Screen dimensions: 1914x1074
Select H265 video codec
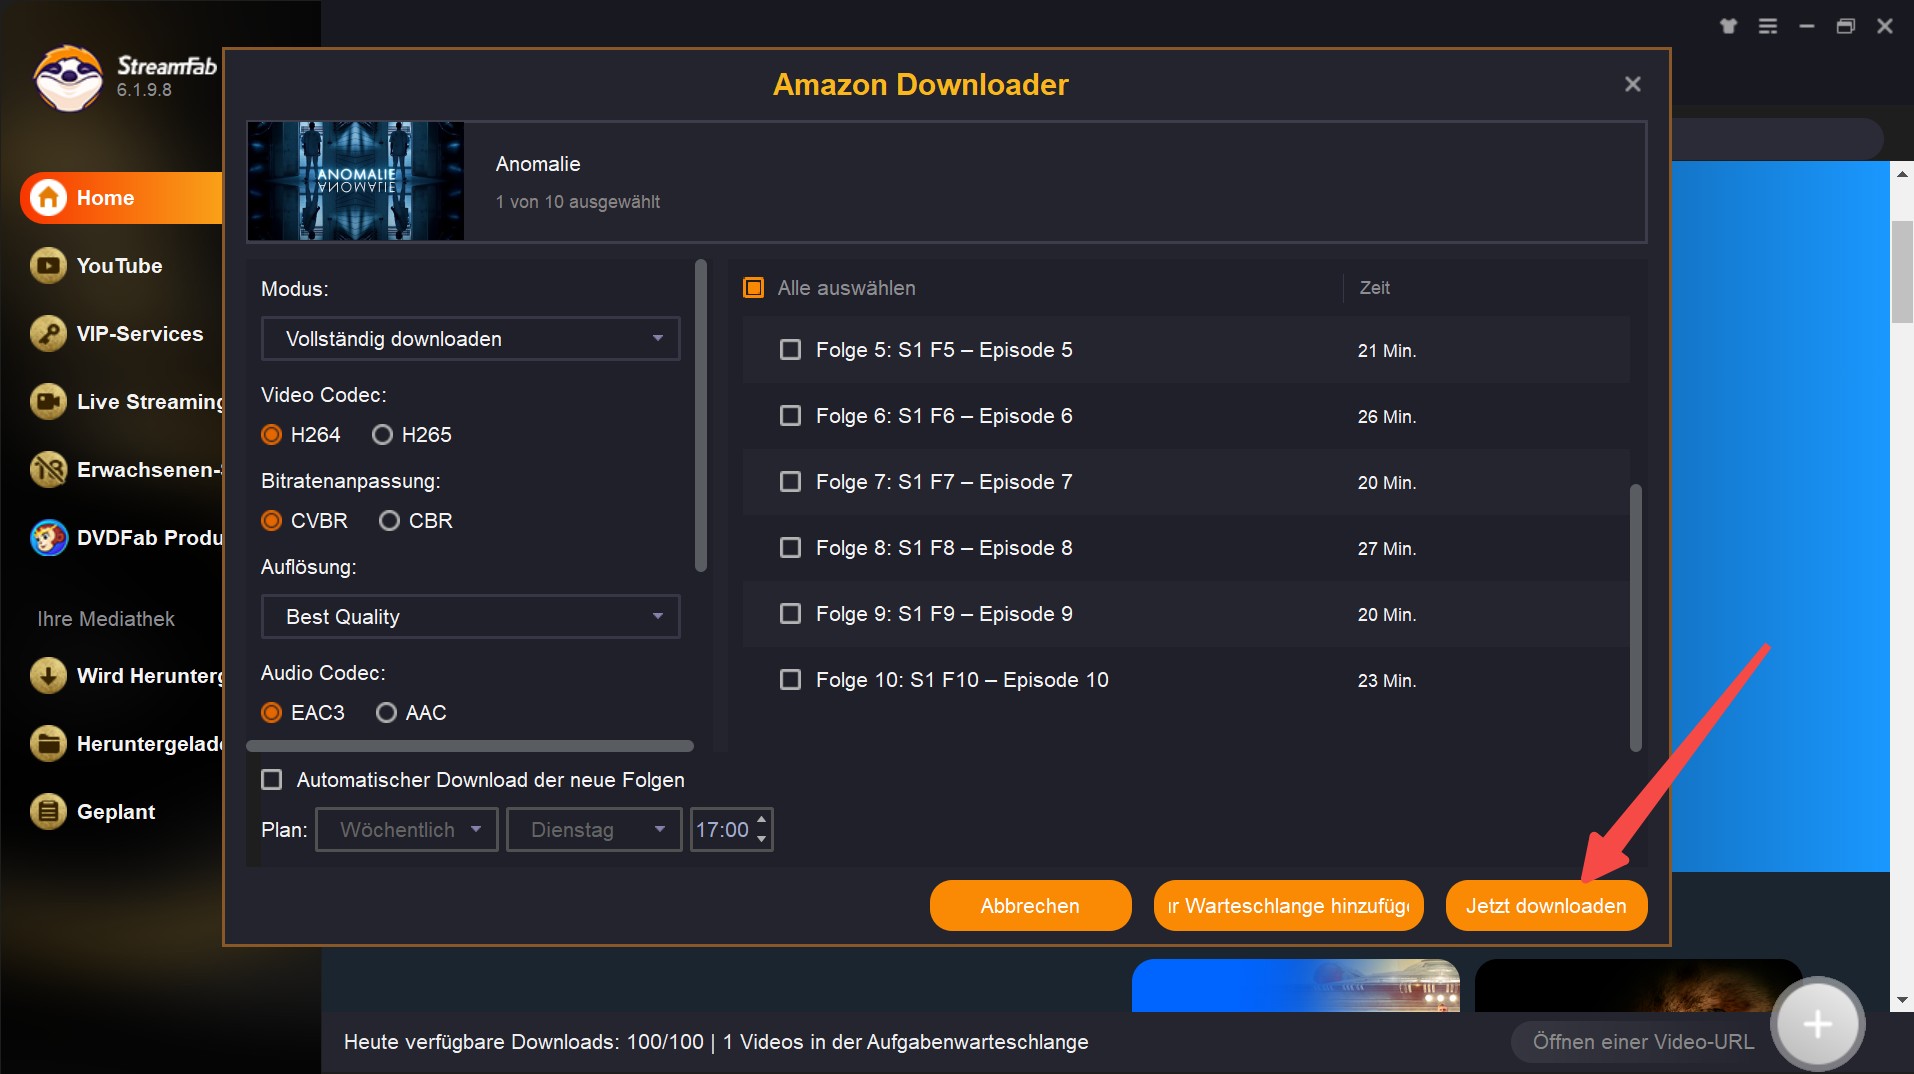(x=382, y=435)
